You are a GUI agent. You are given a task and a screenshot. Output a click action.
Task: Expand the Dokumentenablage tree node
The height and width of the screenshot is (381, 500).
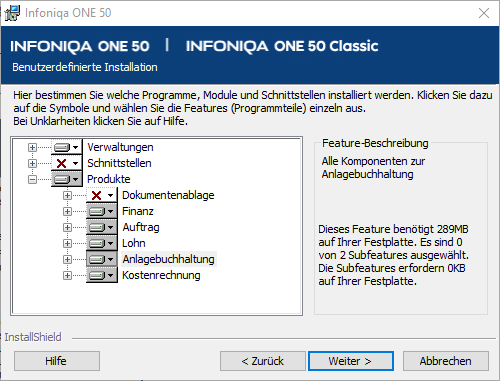click(67, 195)
